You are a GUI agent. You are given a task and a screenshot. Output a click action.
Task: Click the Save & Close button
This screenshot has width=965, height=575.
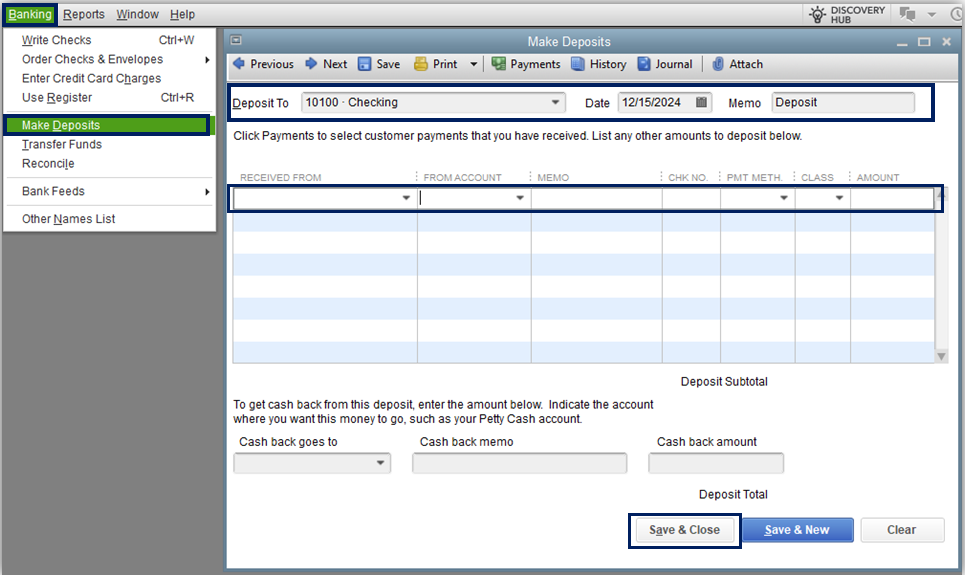click(x=685, y=530)
